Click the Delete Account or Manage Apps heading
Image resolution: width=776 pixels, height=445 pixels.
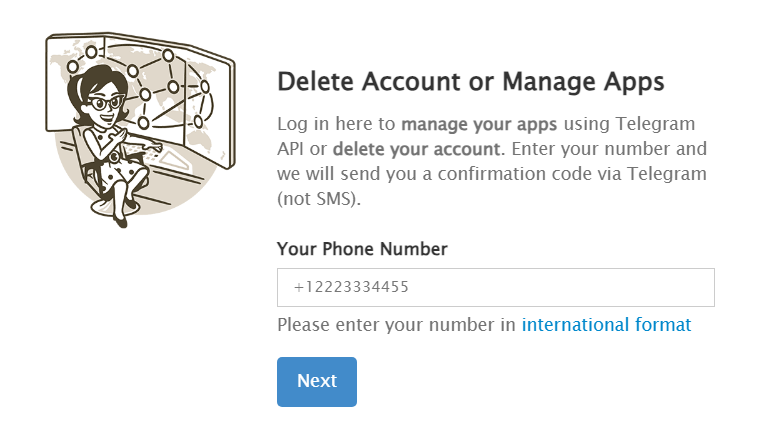click(x=470, y=82)
